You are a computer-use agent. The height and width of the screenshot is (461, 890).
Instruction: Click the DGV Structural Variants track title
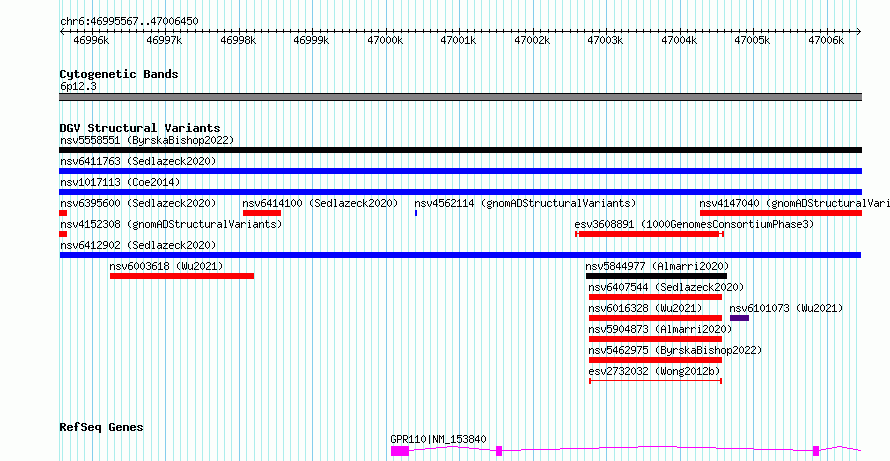click(x=140, y=128)
